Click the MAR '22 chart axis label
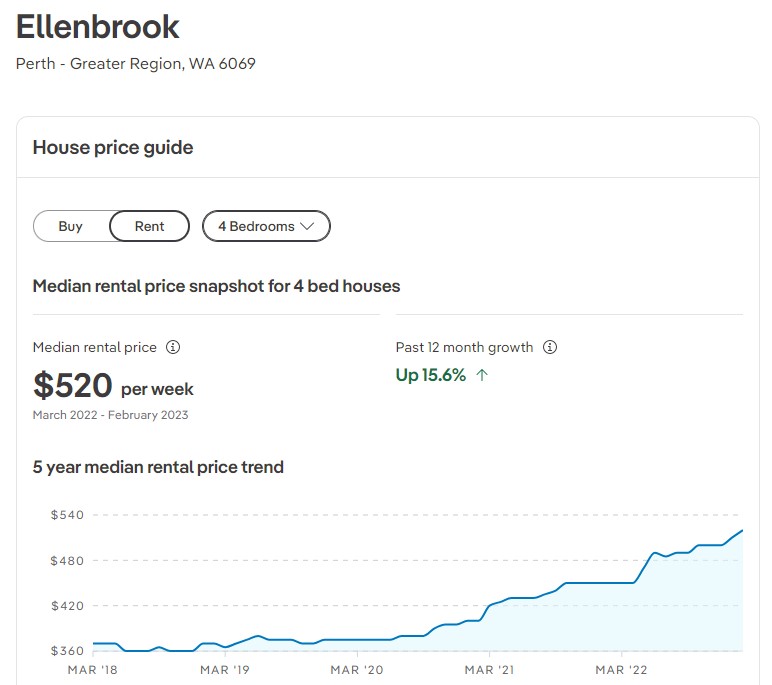This screenshot has height=685, width=772. tap(623, 669)
